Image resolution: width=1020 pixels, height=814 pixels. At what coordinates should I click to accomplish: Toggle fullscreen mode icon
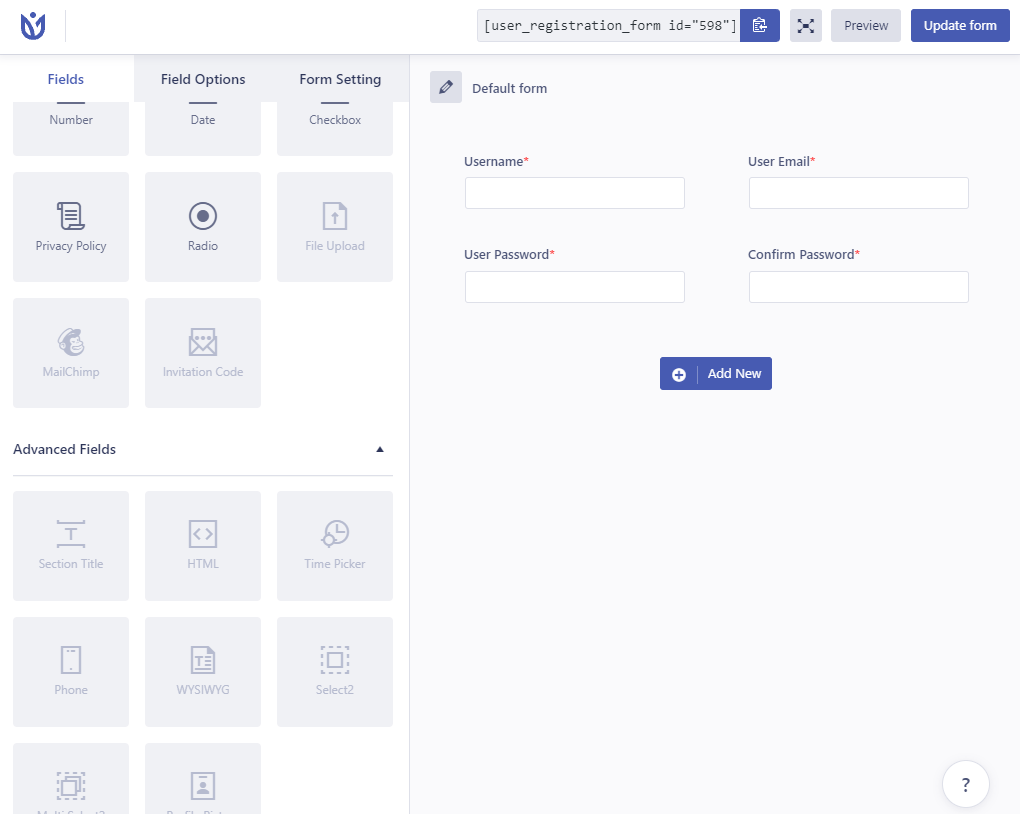tap(805, 25)
